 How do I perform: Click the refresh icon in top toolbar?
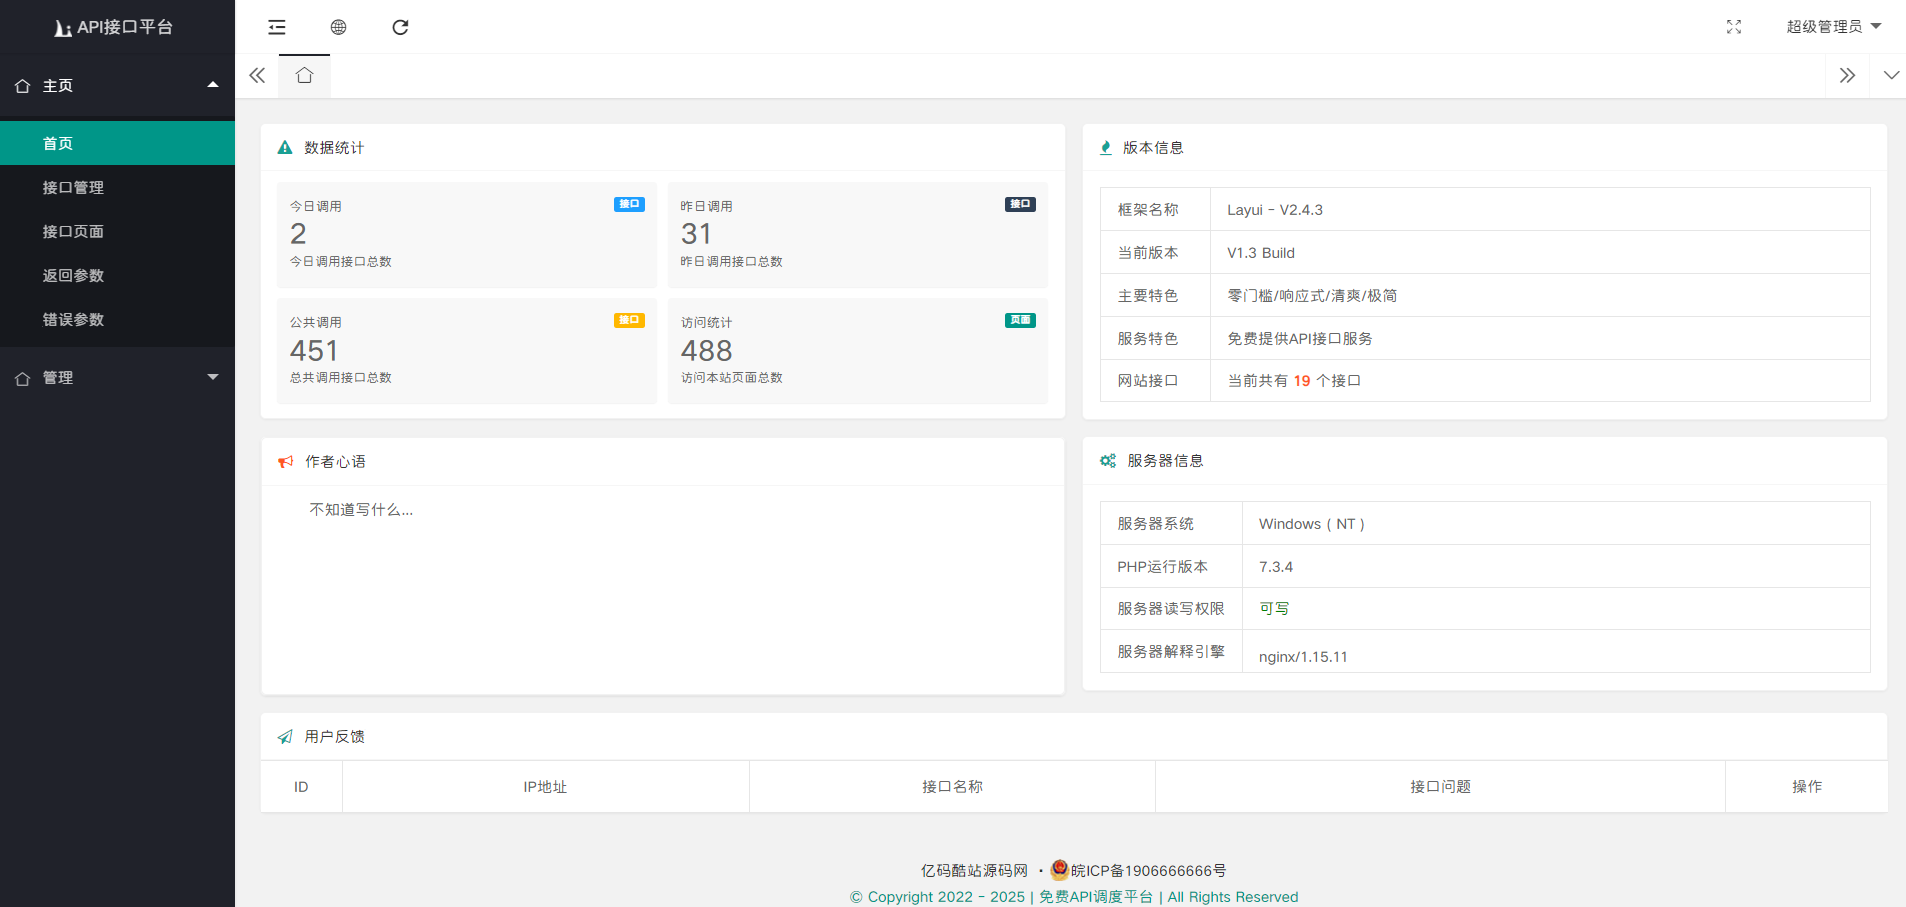tap(400, 27)
